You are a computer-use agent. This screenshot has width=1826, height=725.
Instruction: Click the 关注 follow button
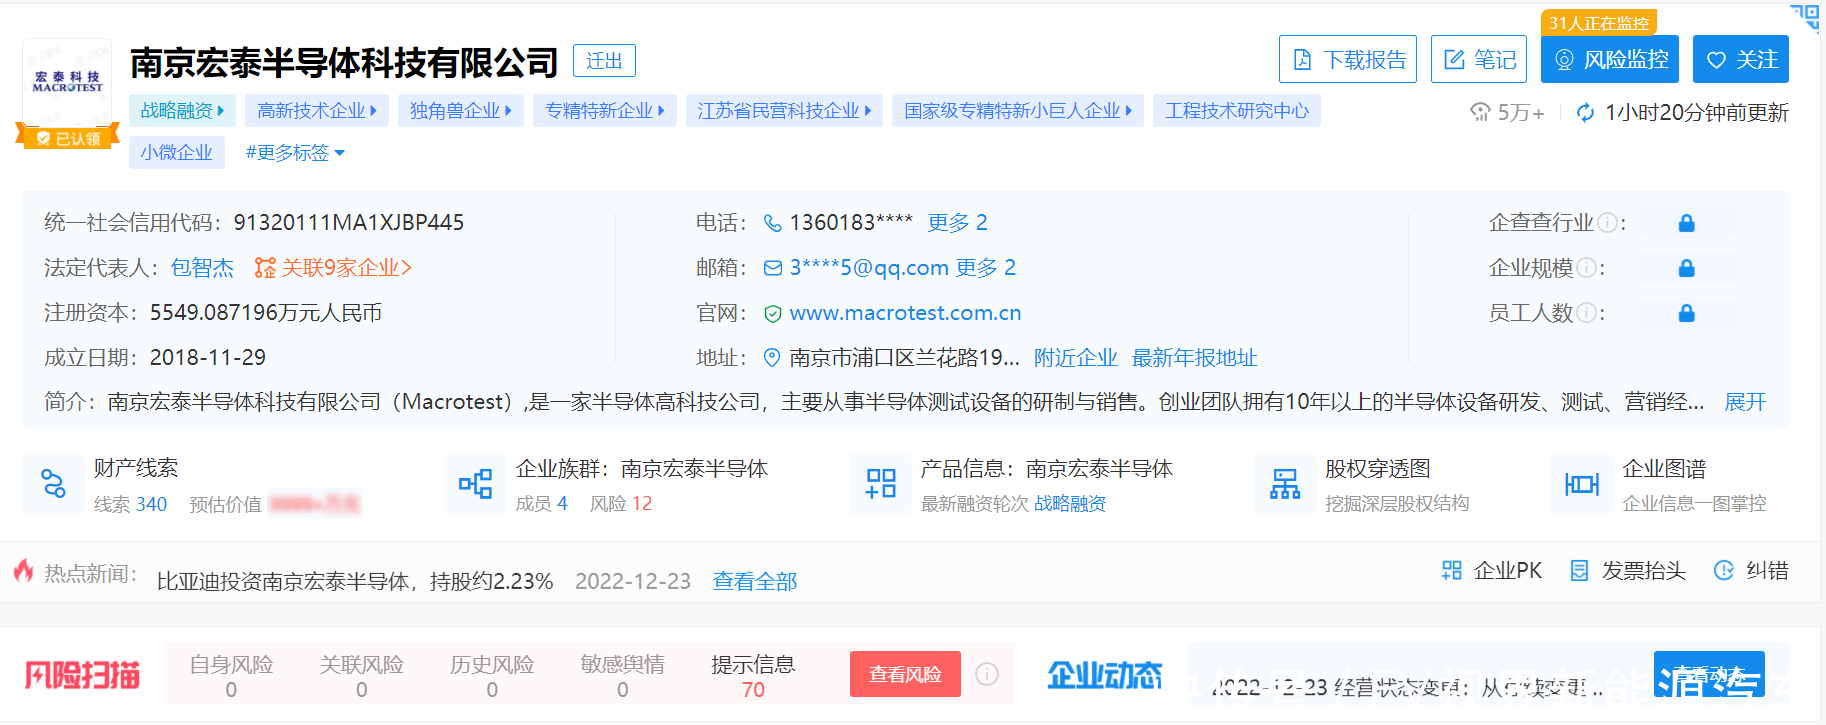coord(1740,59)
